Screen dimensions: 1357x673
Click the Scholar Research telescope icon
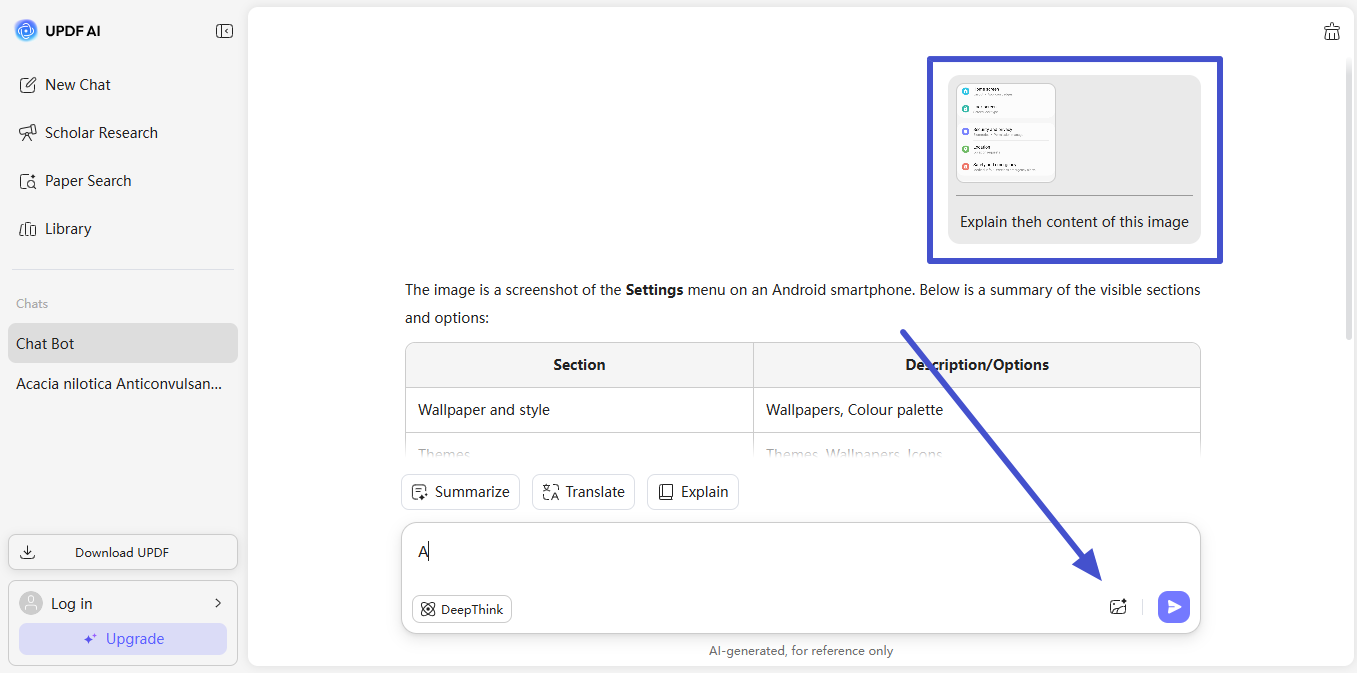28,133
